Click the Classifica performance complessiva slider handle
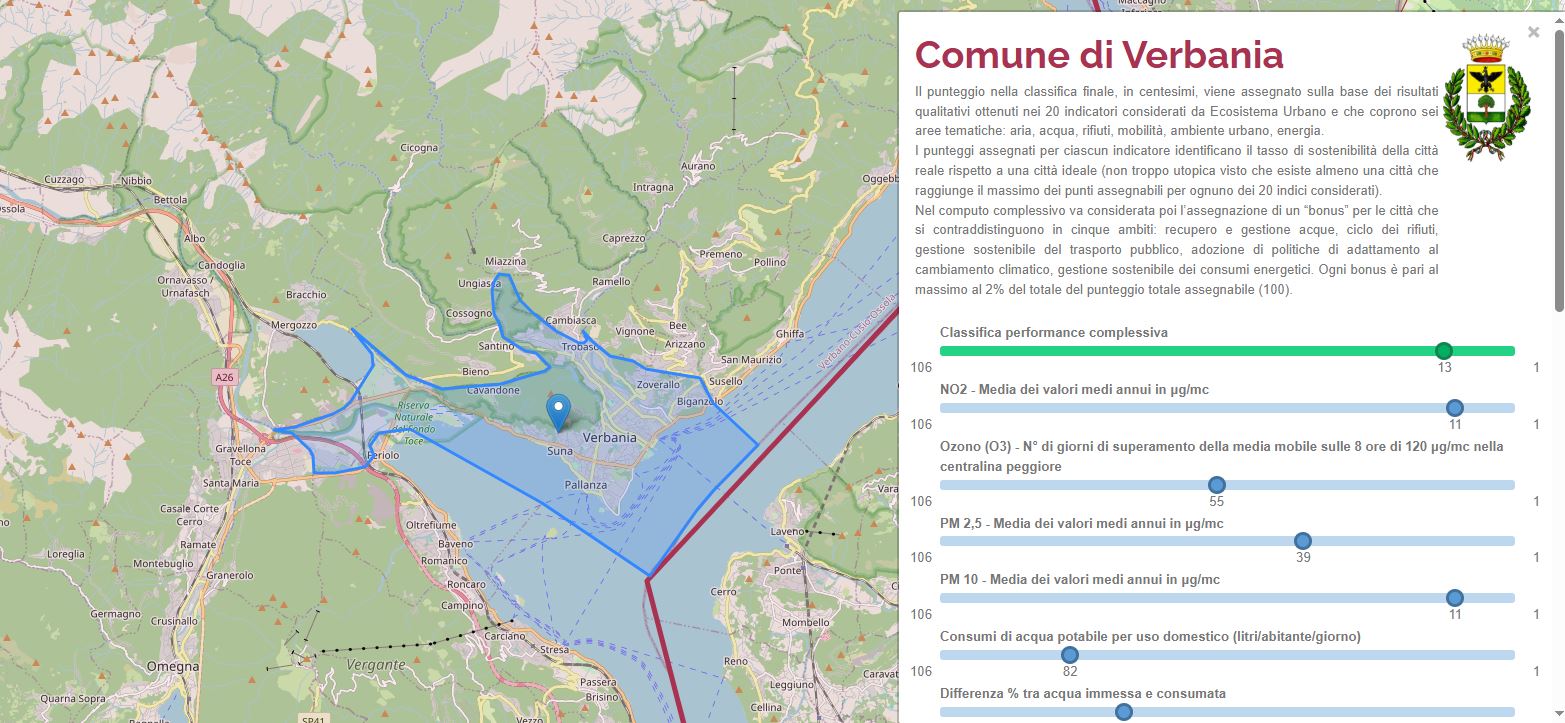Image resolution: width=1565 pixels, height=723 pixels. click(x=1443, y=351)
